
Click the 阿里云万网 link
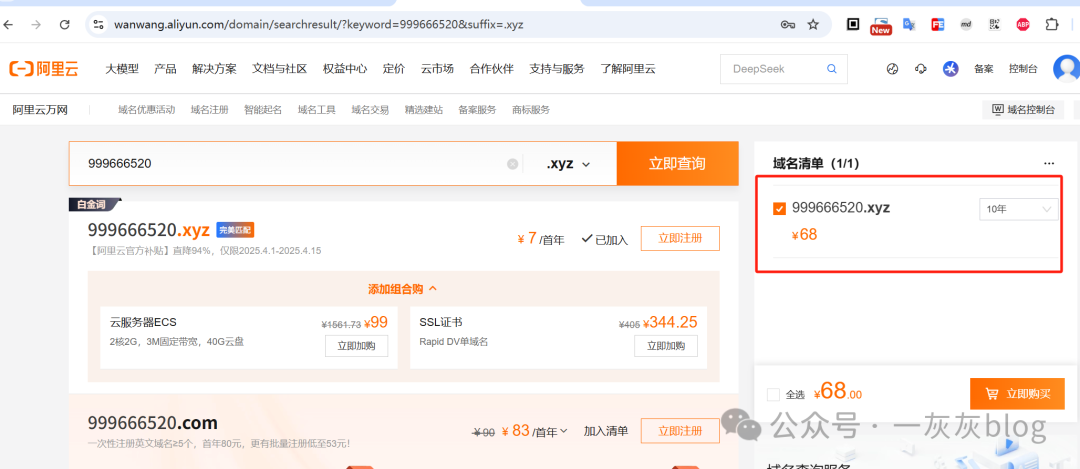pyautogui.click(x=40, y=110)
